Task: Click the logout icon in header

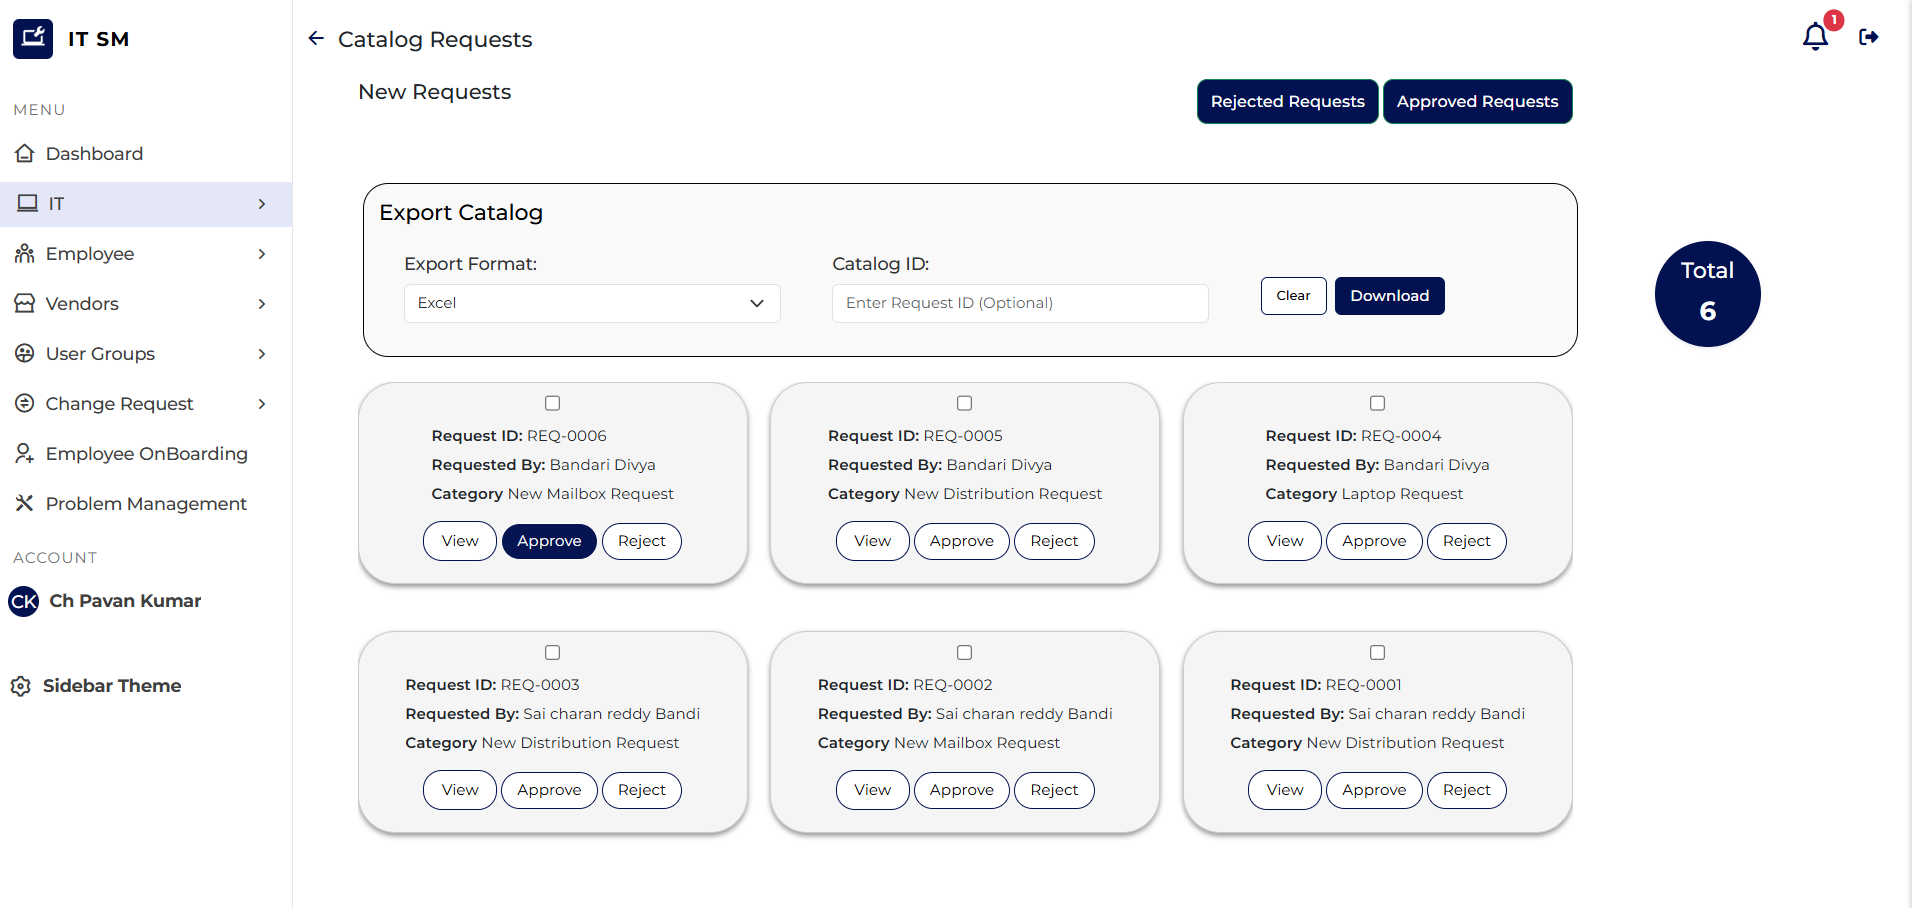Action: (1868, 37)
